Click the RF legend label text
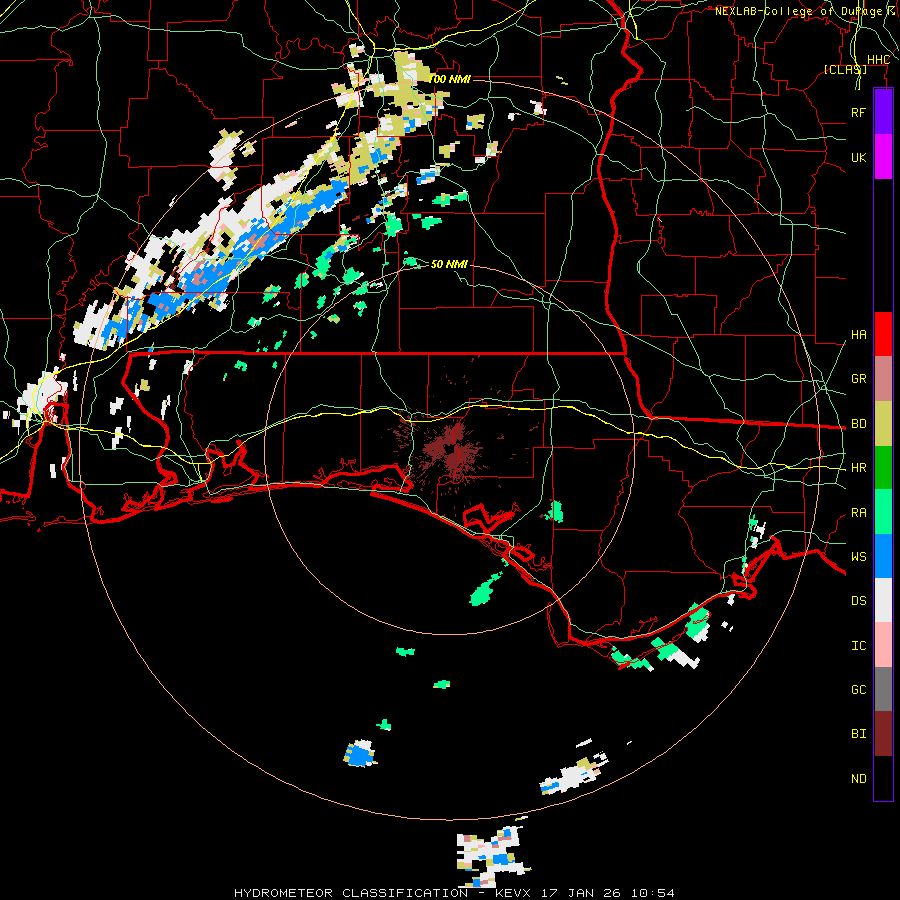Screen dimensions: 900x900 (x=858, y=112)
